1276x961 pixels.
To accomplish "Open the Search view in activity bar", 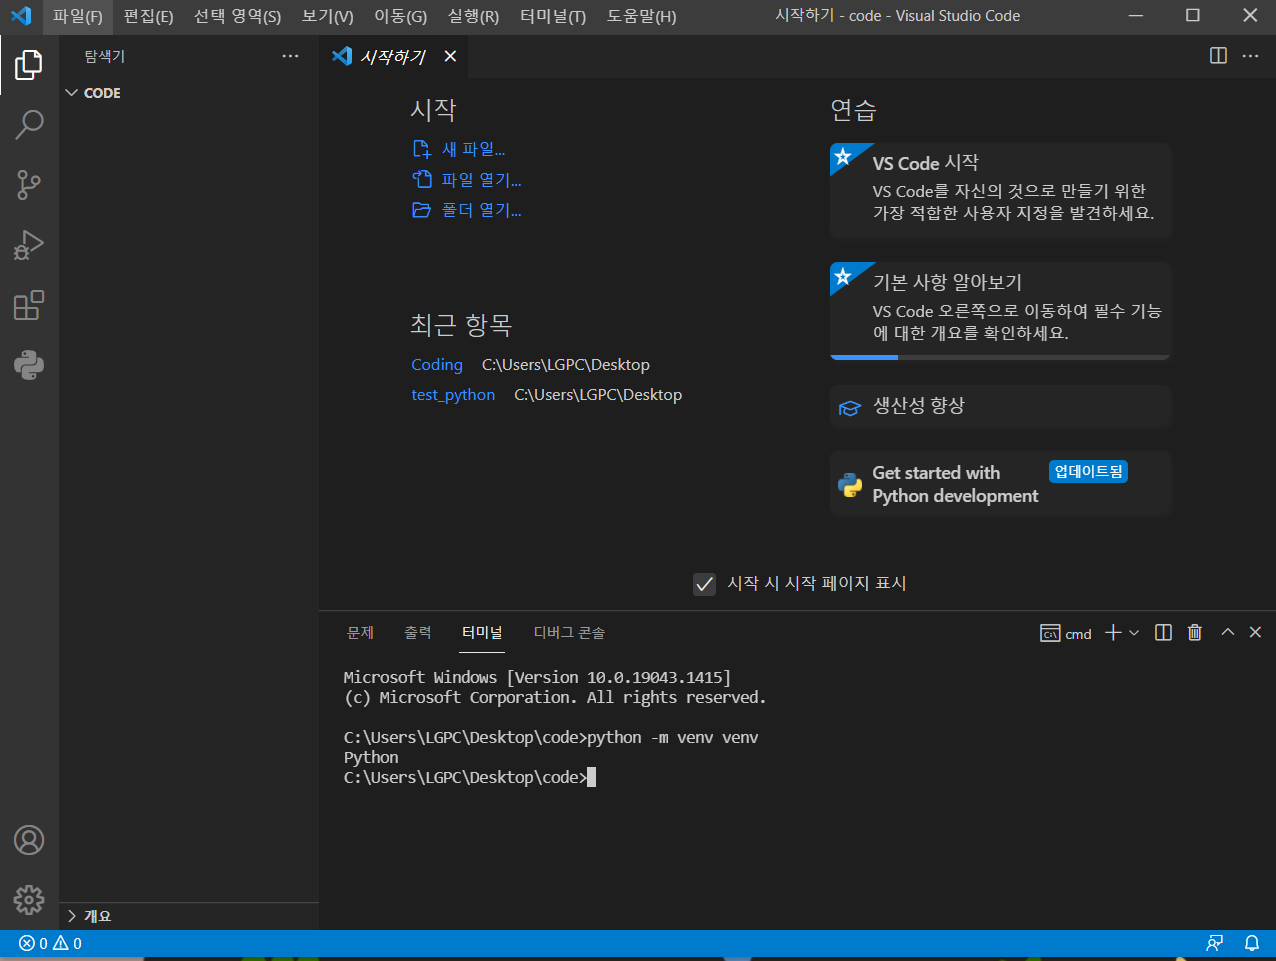I will pyautogui.click(x=29, y=125).
